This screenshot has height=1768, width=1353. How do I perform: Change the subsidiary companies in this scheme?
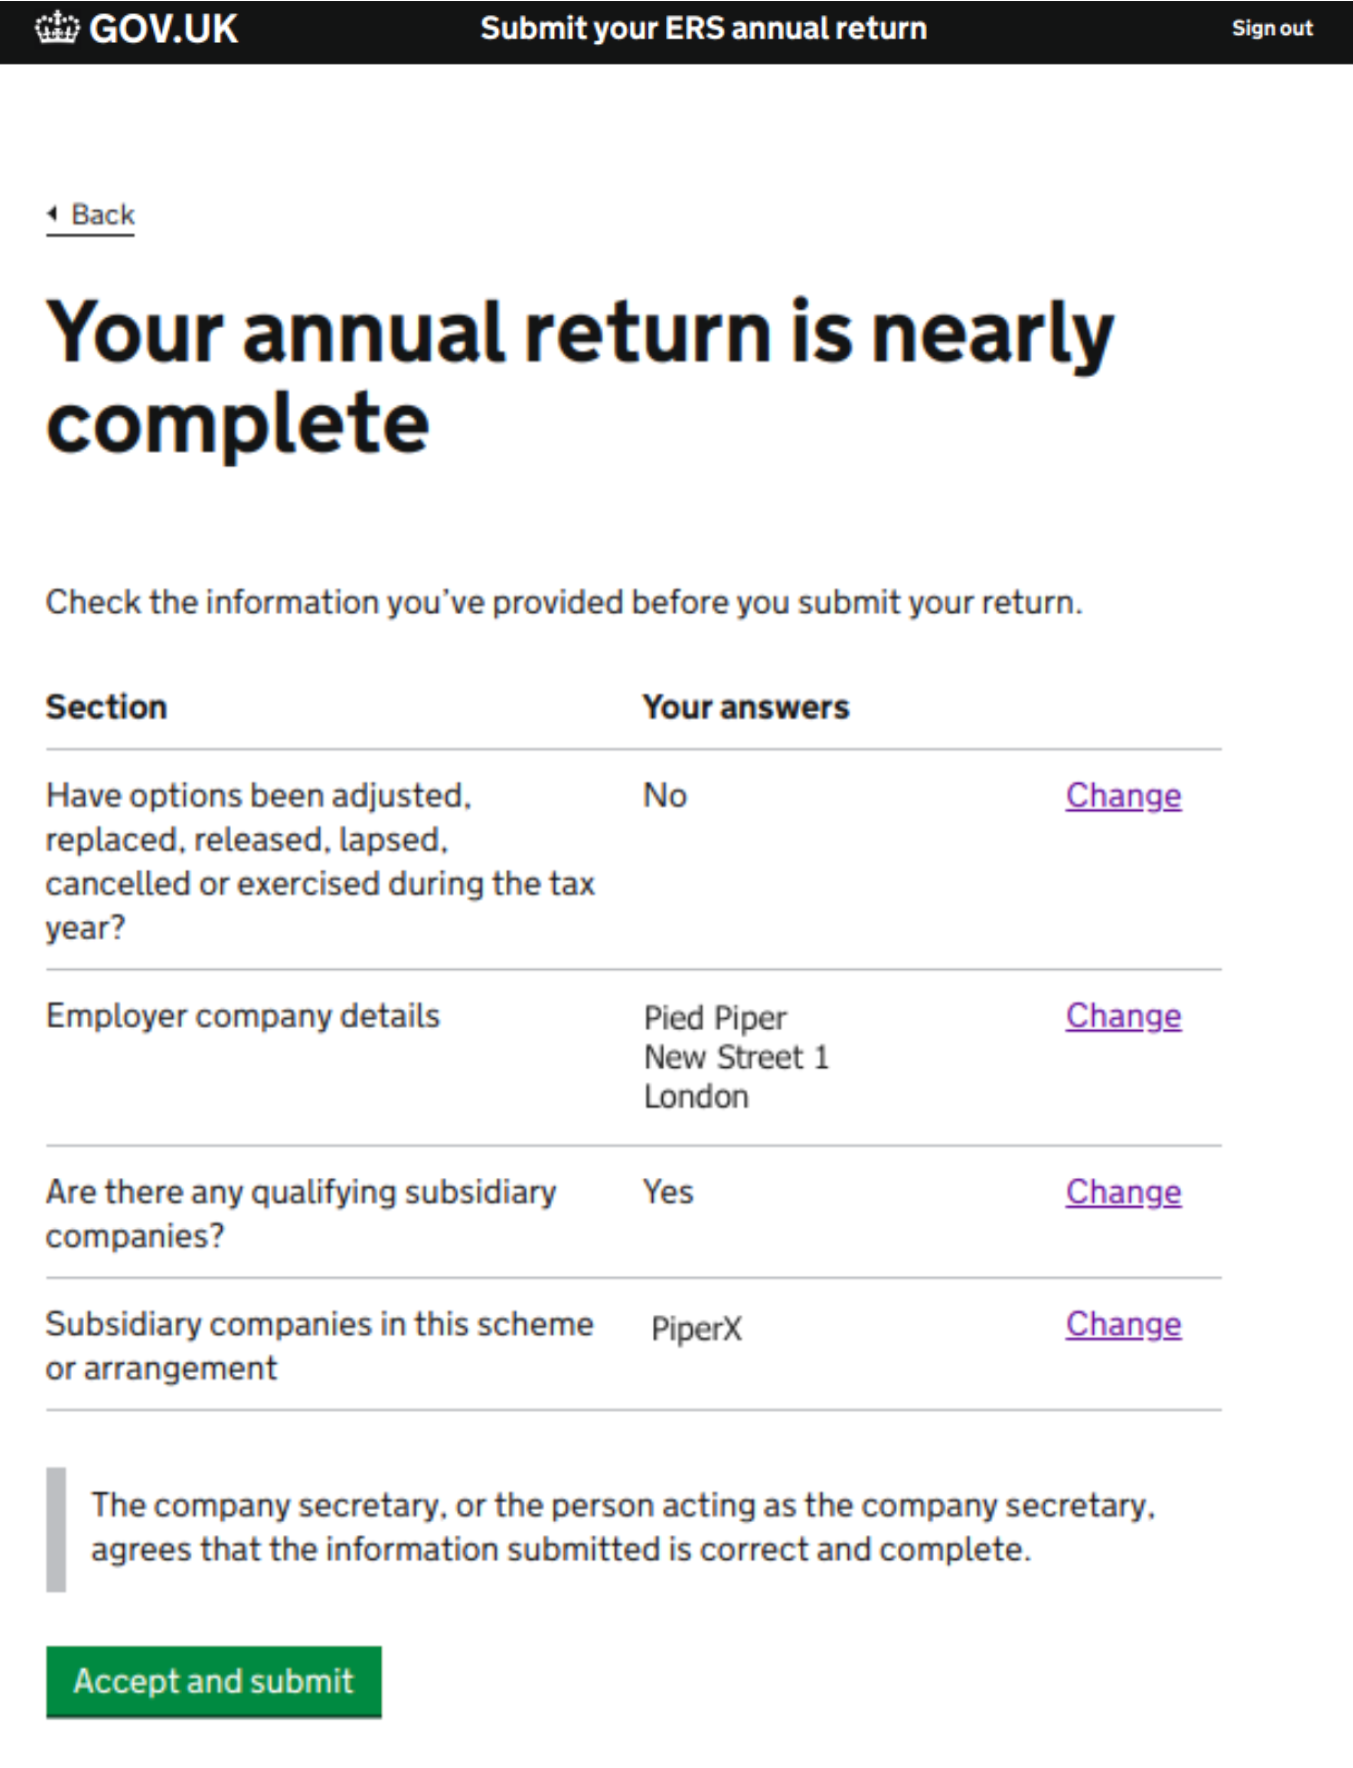tap(1122, 1324)
